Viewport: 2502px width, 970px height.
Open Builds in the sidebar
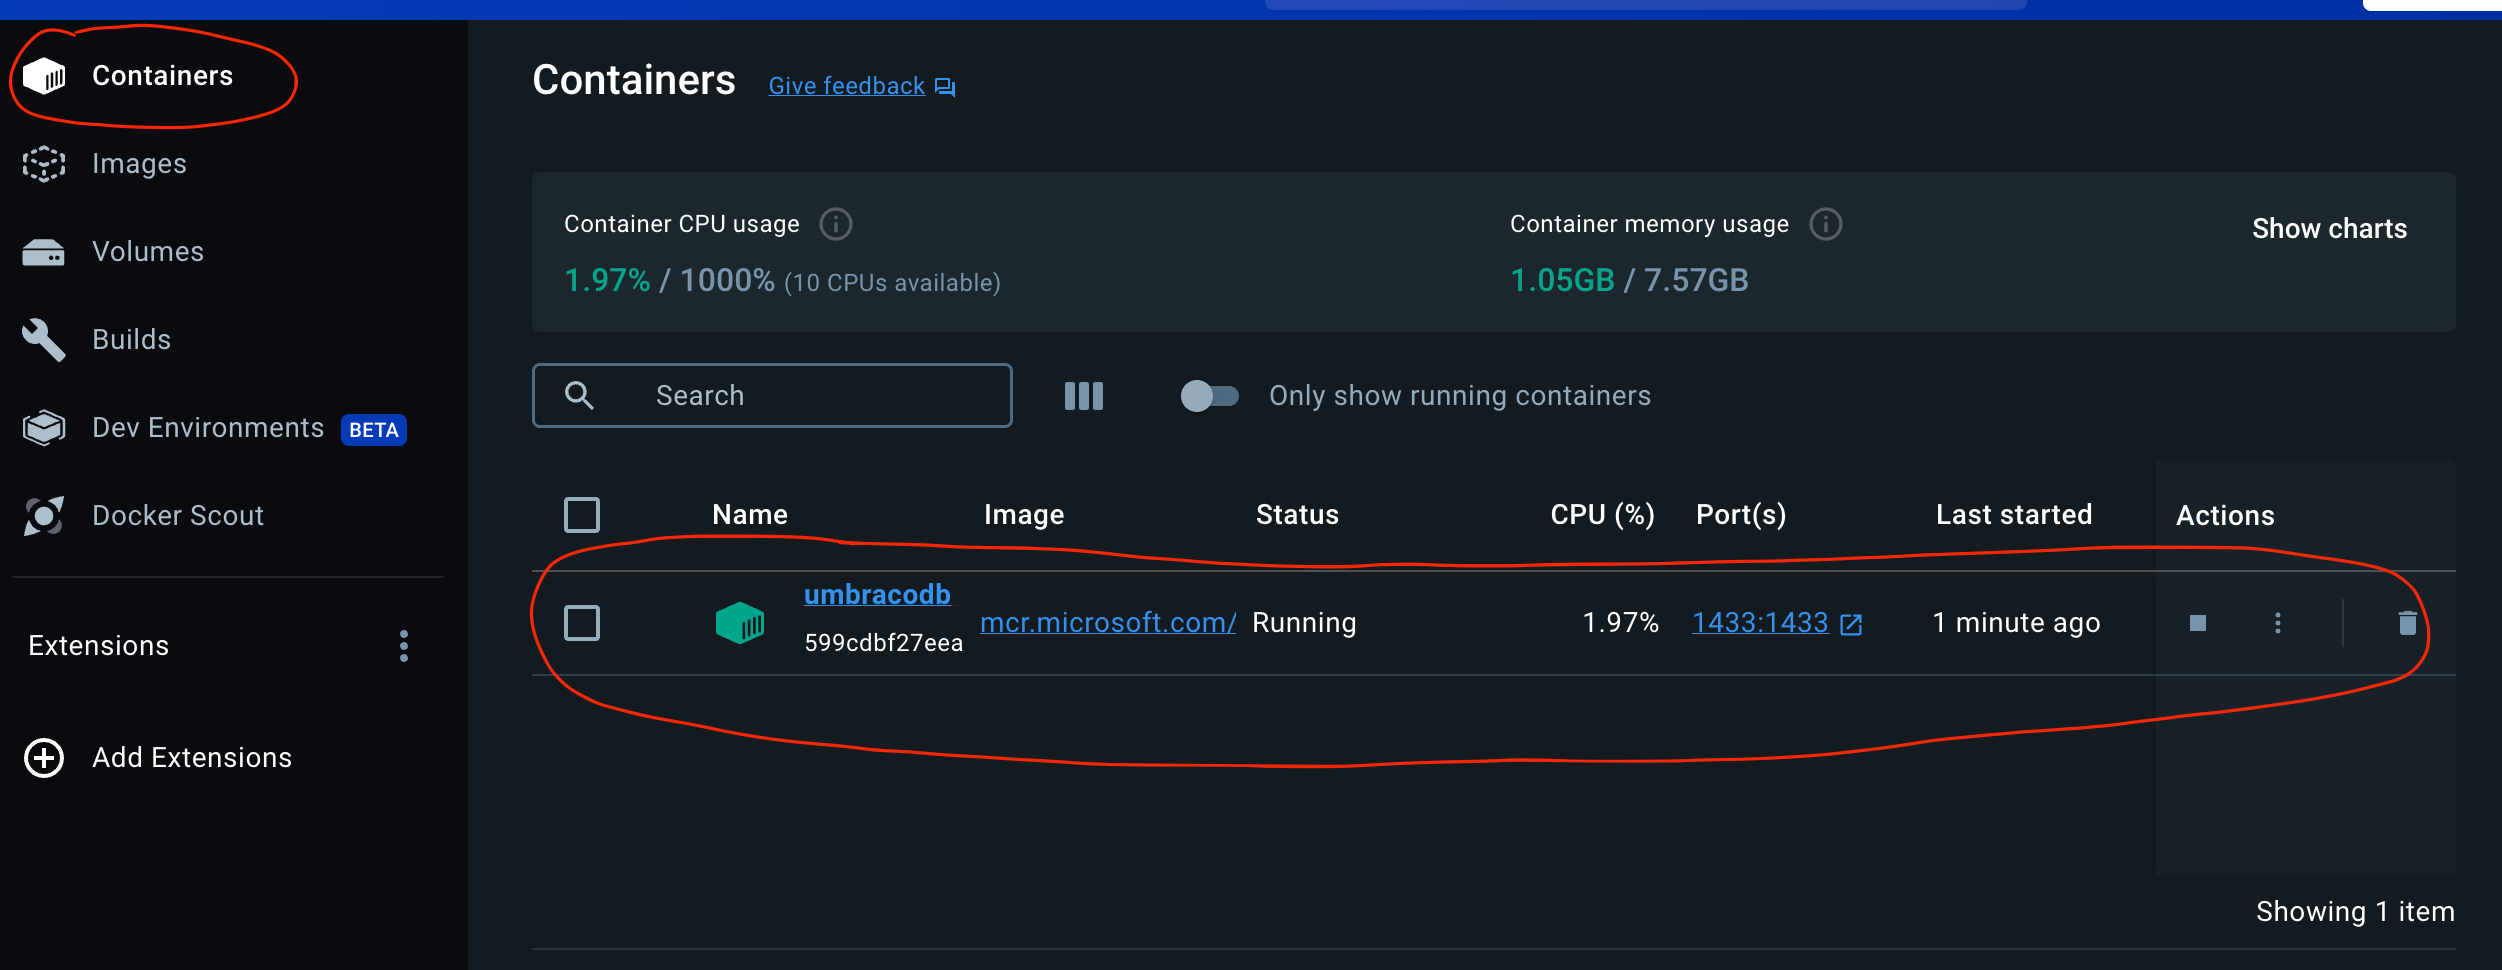point(131,340)
